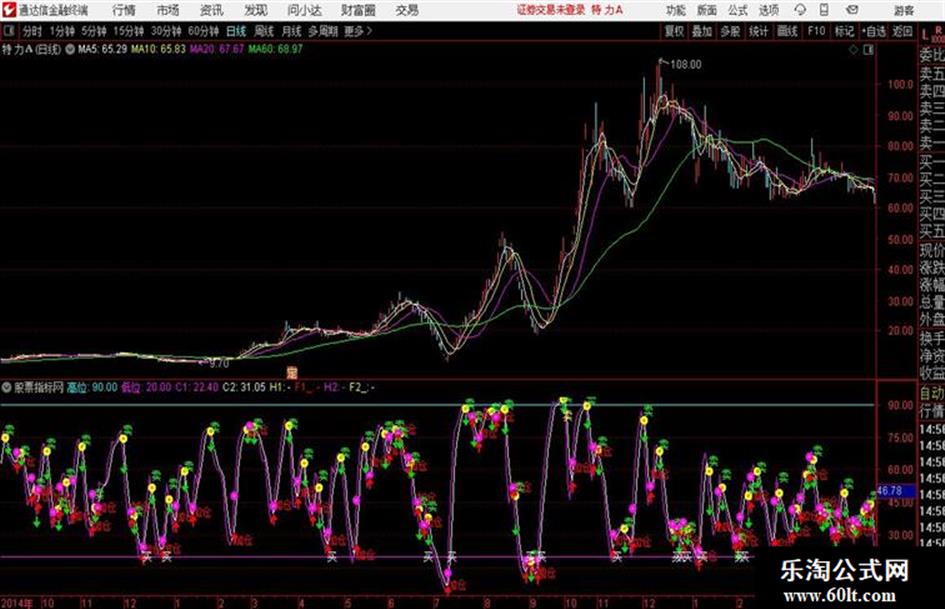Open the 版面 menu
The height and width of the screenshot is (609, 945).
click(x=707, y=10)
